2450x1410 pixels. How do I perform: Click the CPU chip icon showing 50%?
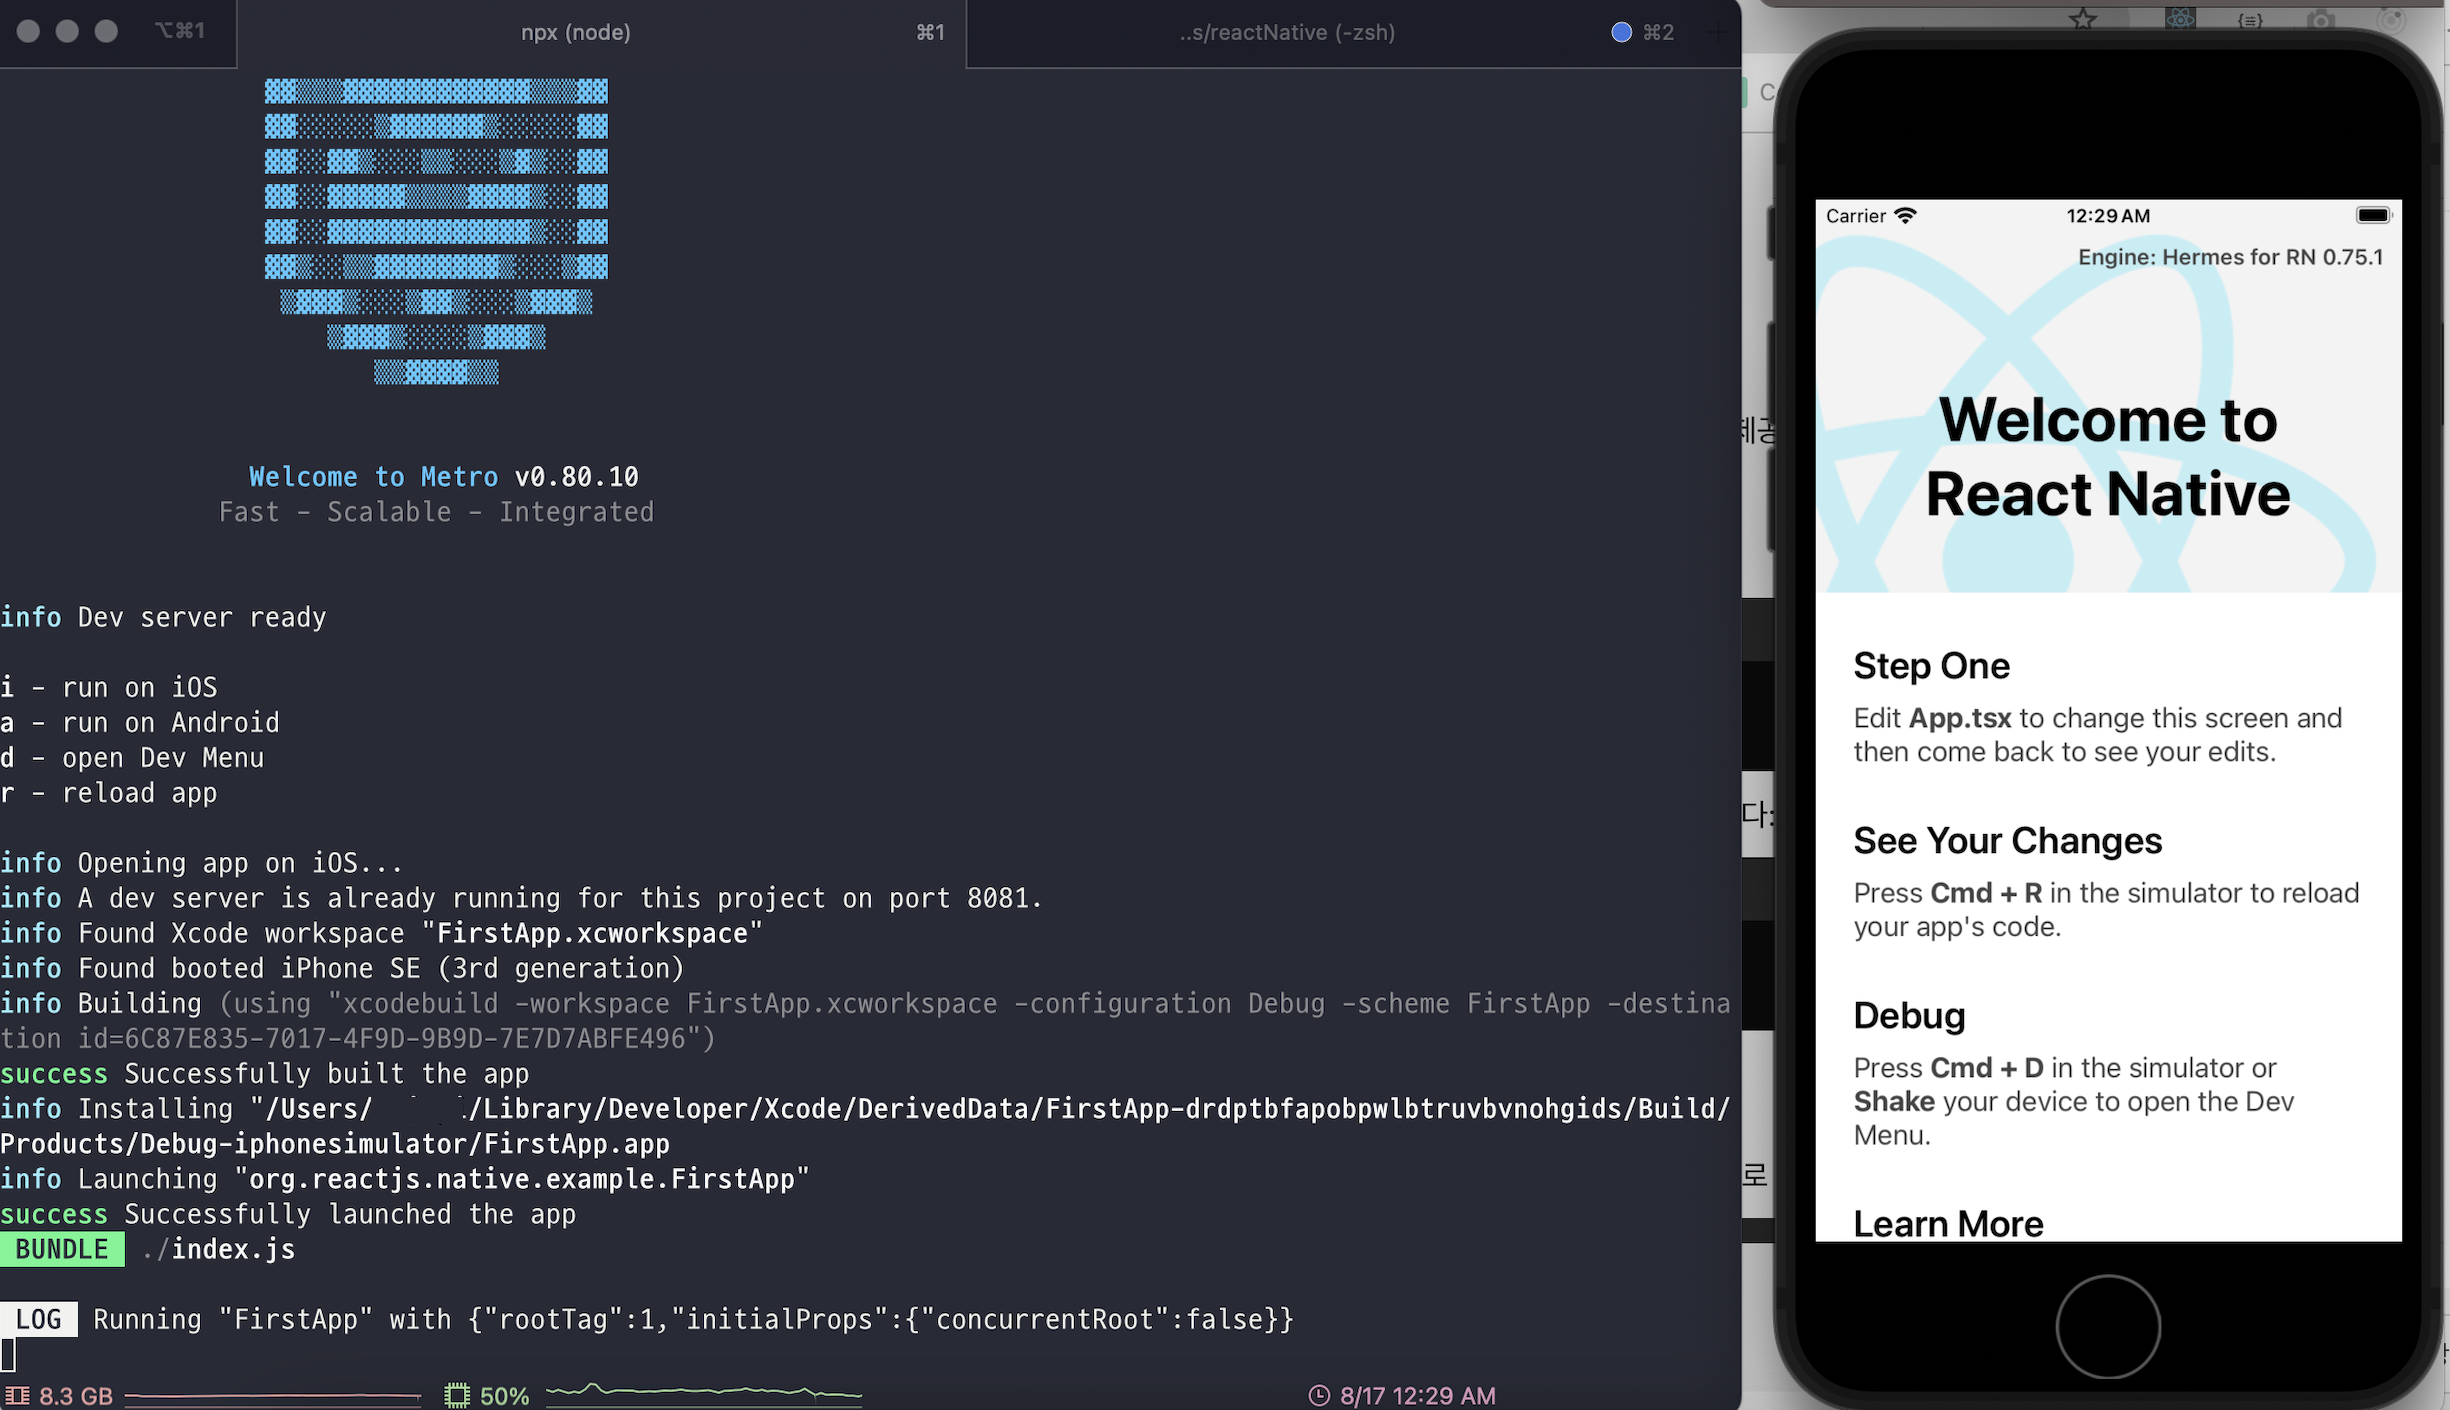[x=457, y=1395]
